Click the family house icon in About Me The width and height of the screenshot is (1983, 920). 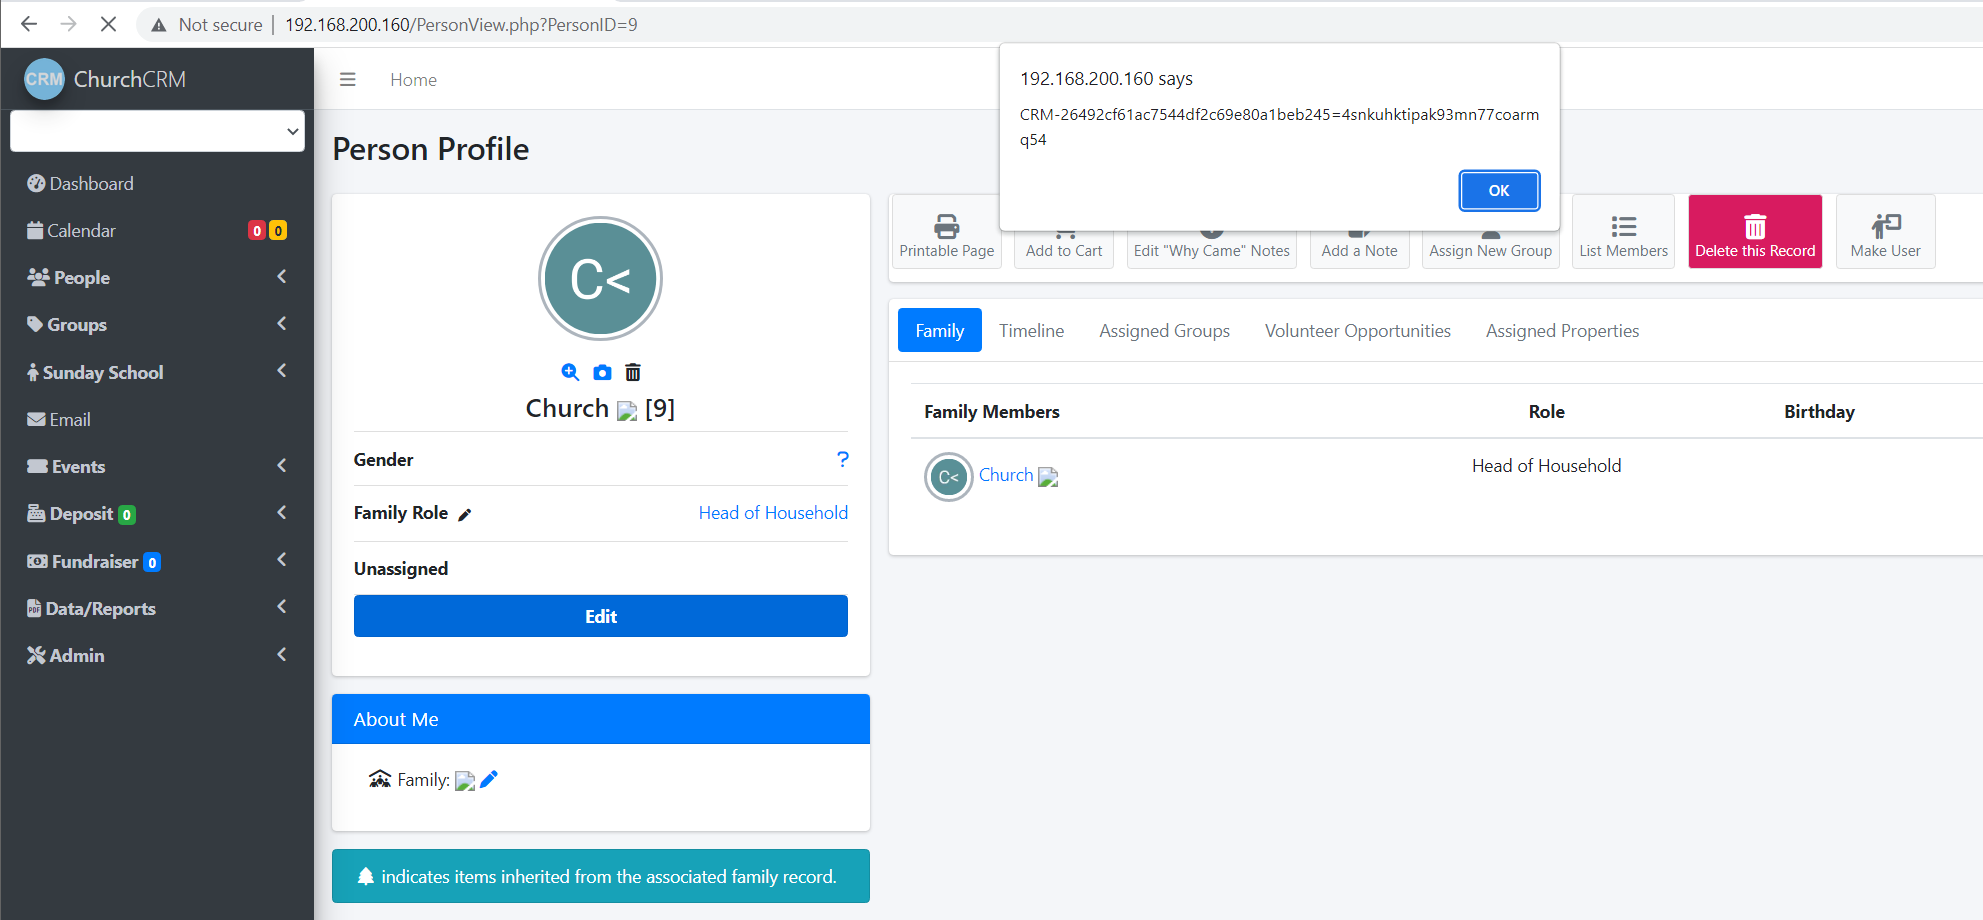pyautogui.click(x=380, y=779)
